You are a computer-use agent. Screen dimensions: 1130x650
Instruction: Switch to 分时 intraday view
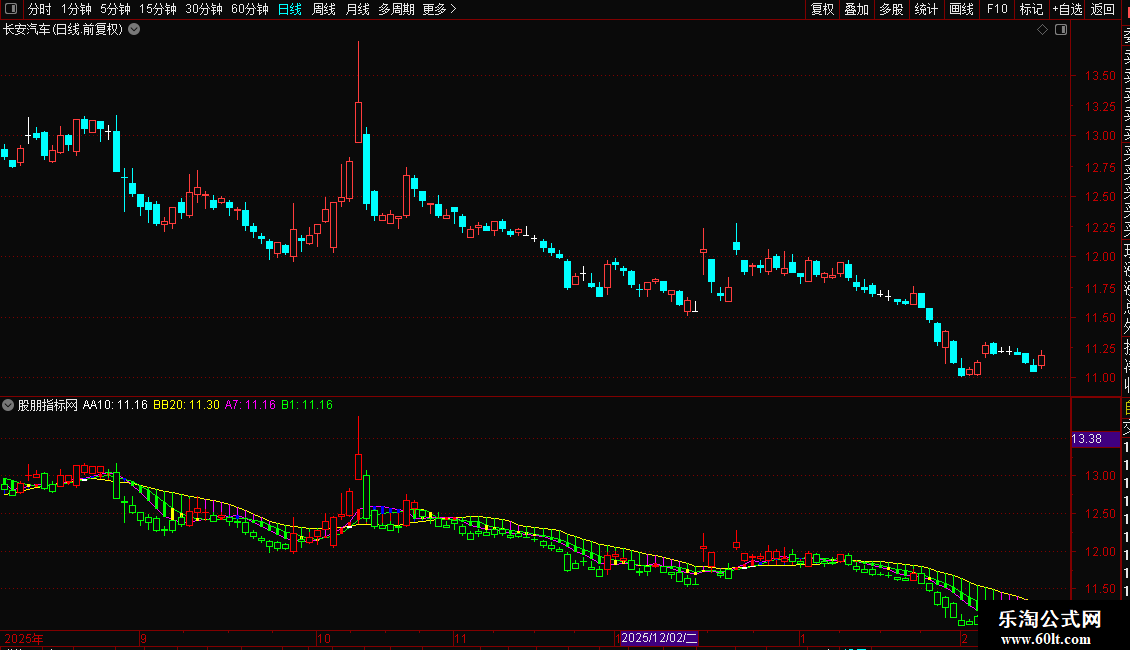pos(40,9)
